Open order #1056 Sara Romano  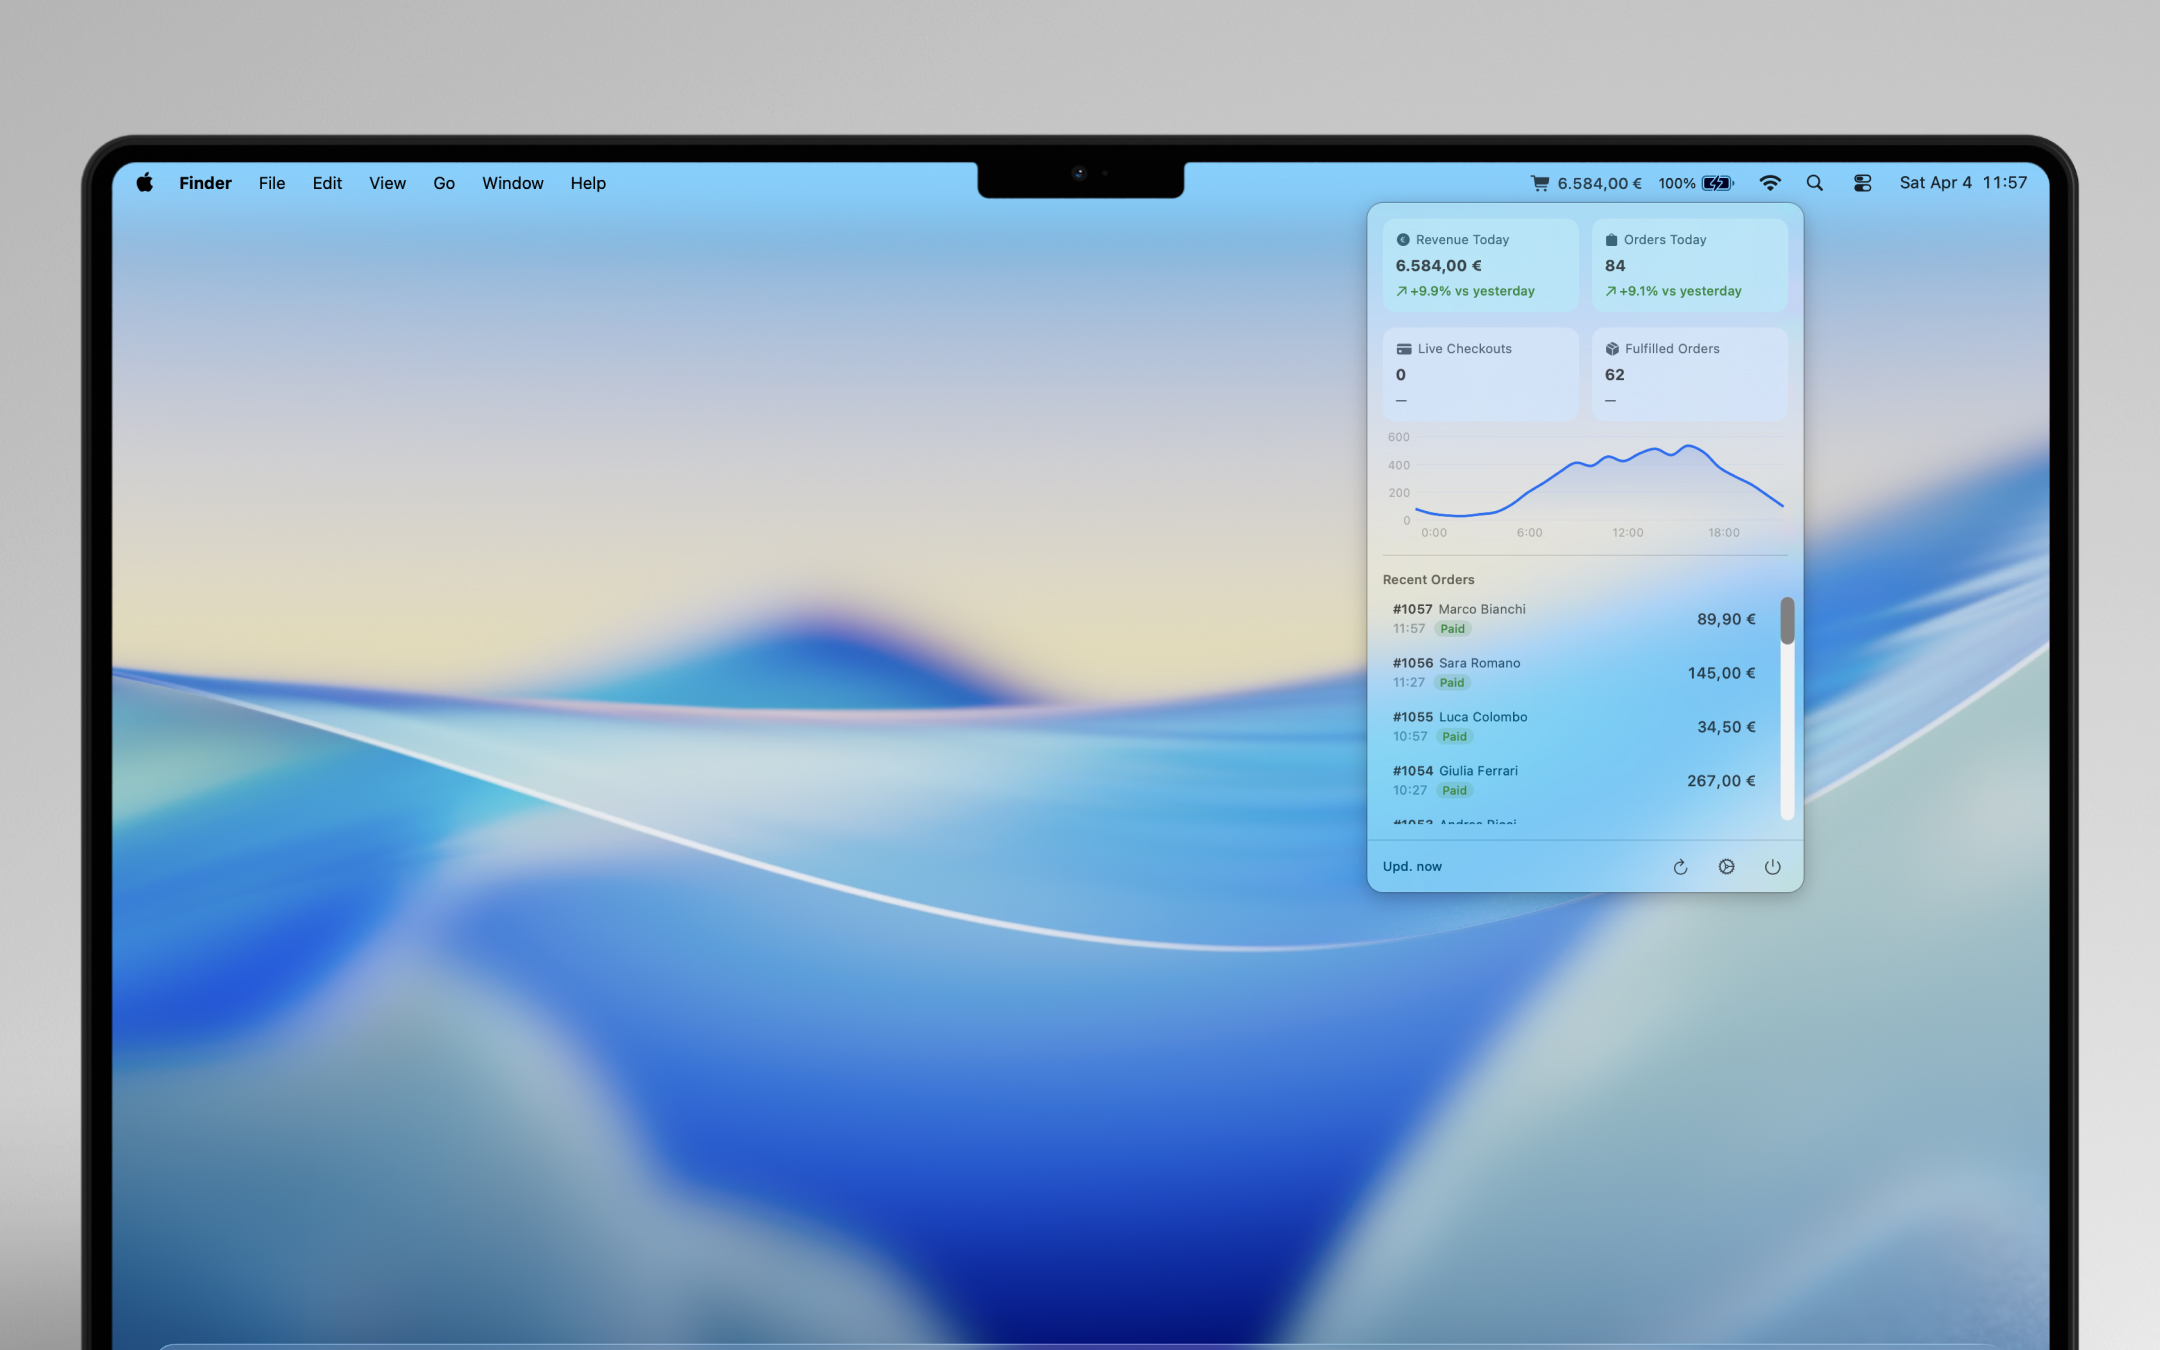tap(1574, 673)
